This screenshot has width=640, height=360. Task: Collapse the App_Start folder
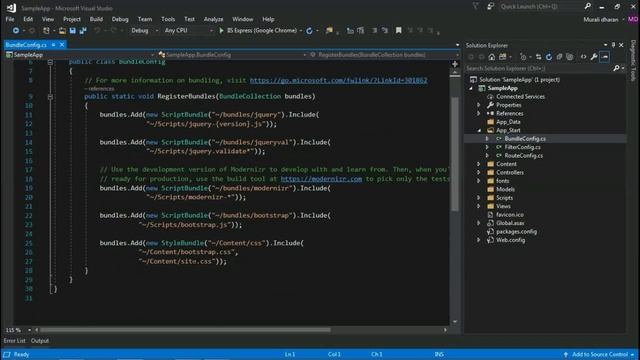(x=479, y=130)
